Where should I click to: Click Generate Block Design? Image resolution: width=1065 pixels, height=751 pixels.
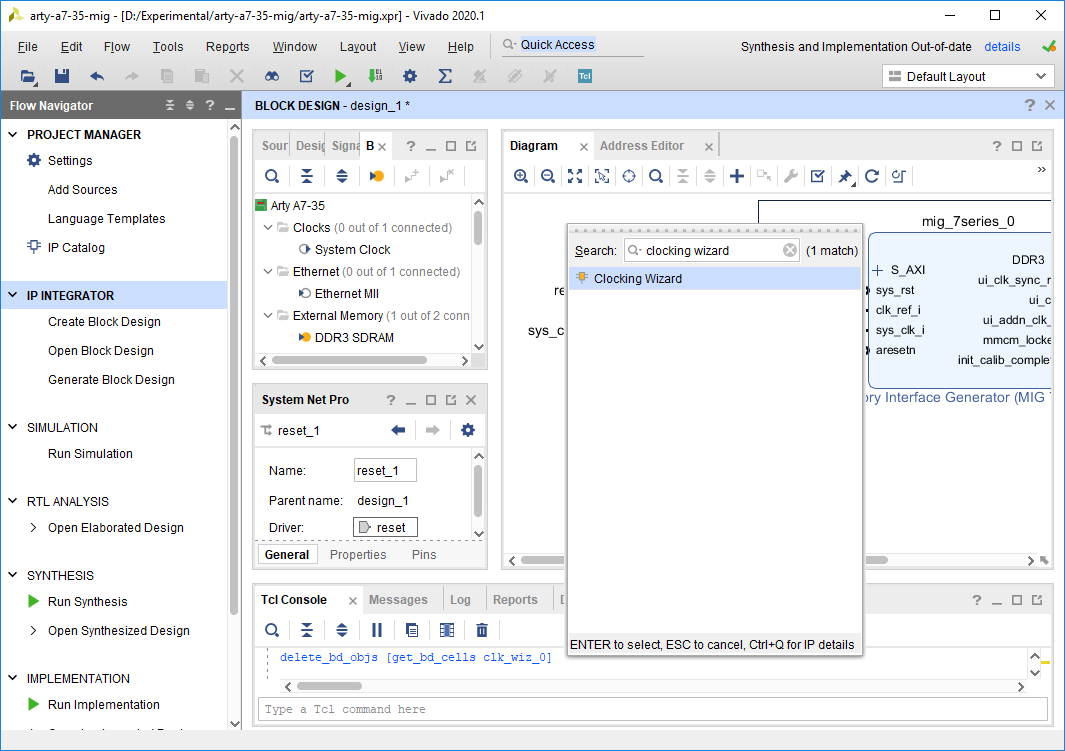point(111,380)
